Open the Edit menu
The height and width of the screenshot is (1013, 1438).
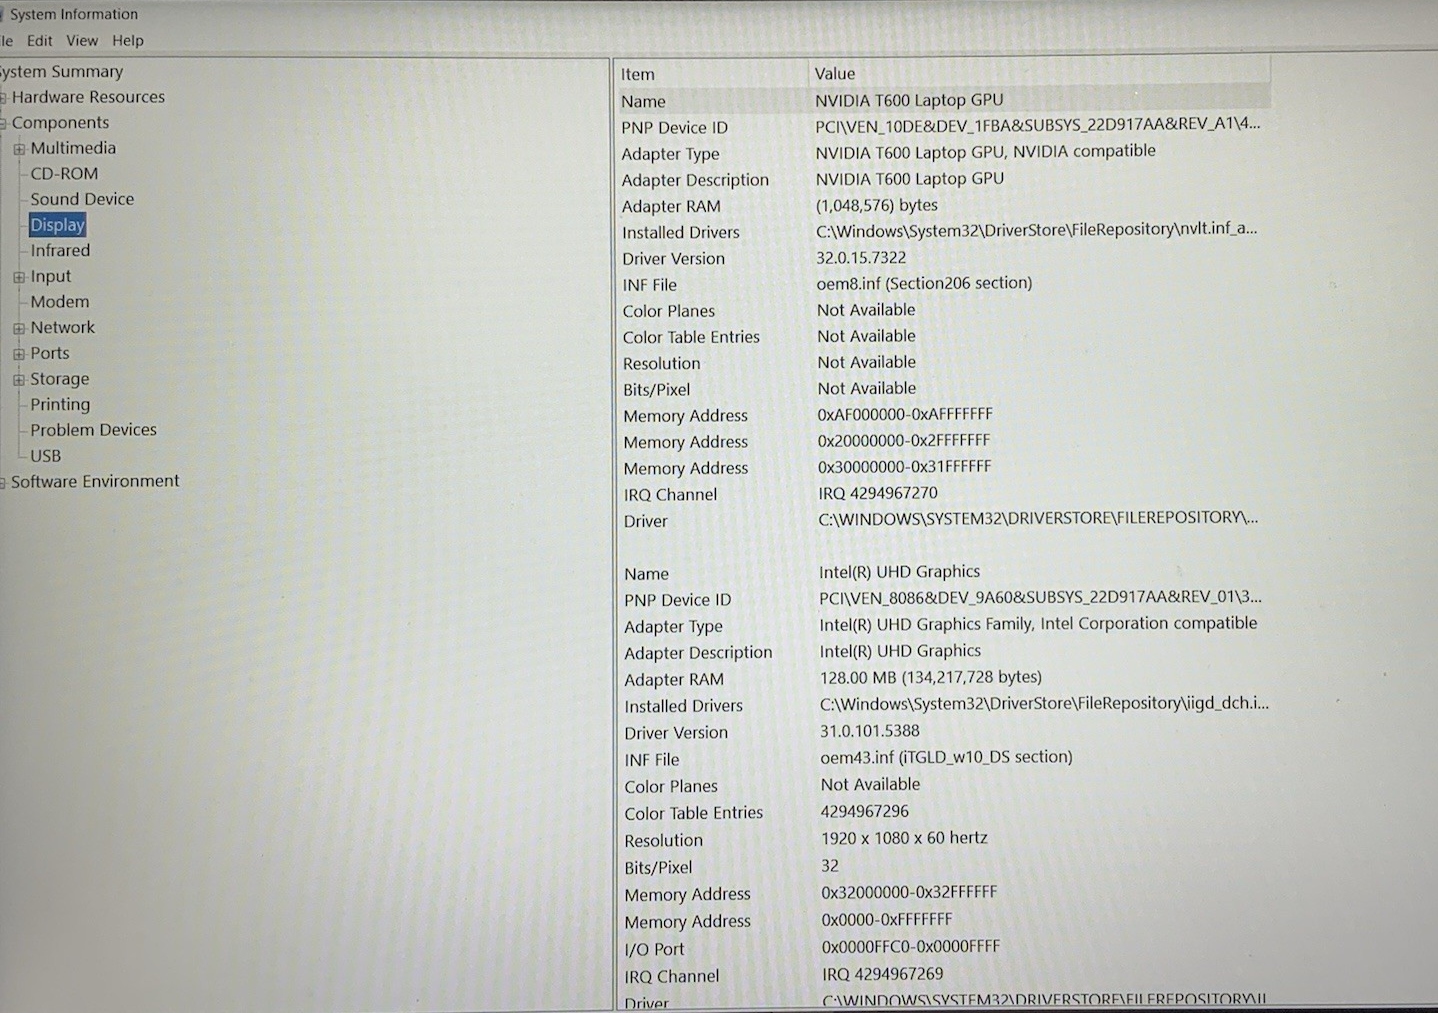[40, 41]
